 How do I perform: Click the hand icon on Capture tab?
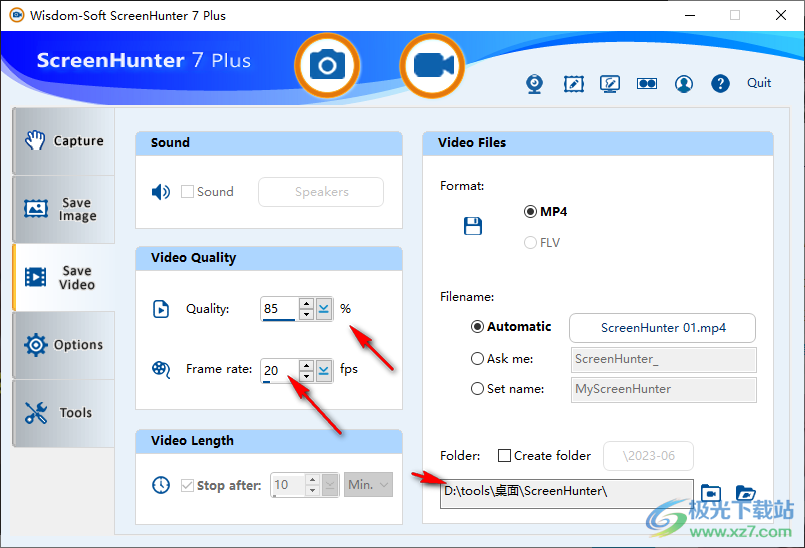tap(35, 140)
